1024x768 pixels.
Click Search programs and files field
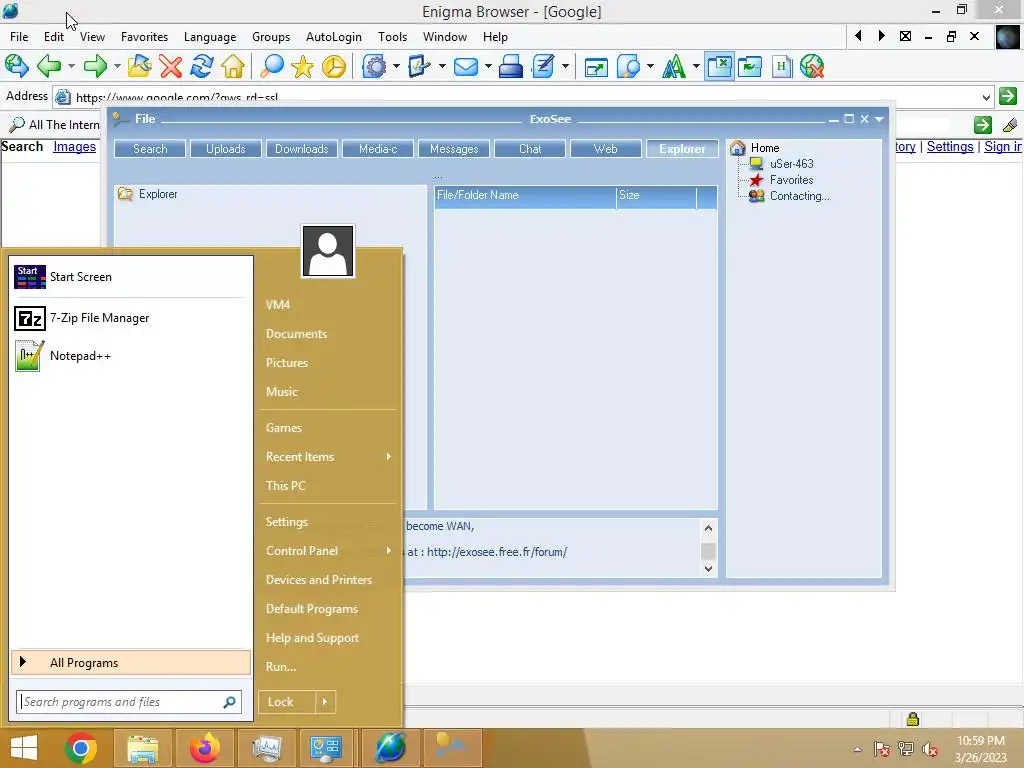pyautogui.click(x=129, y=702)
